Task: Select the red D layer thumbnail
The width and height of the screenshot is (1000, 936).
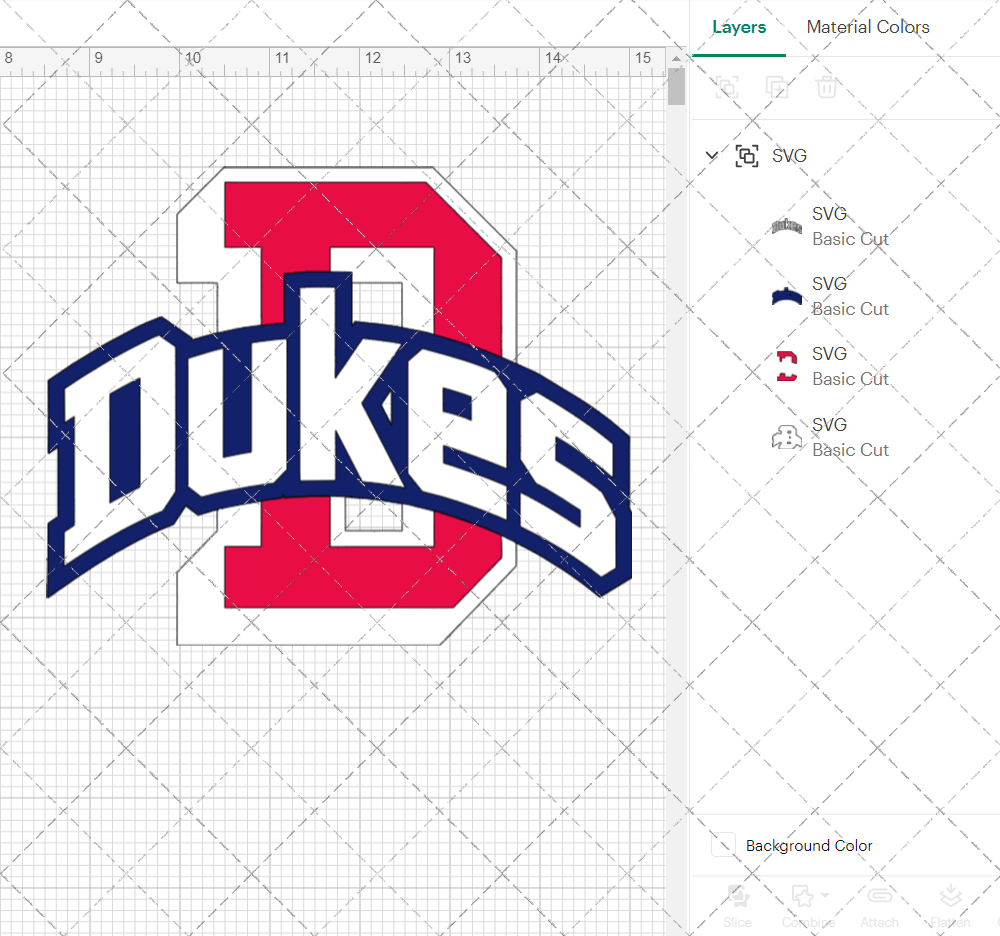Action: [x=786, y=366]
